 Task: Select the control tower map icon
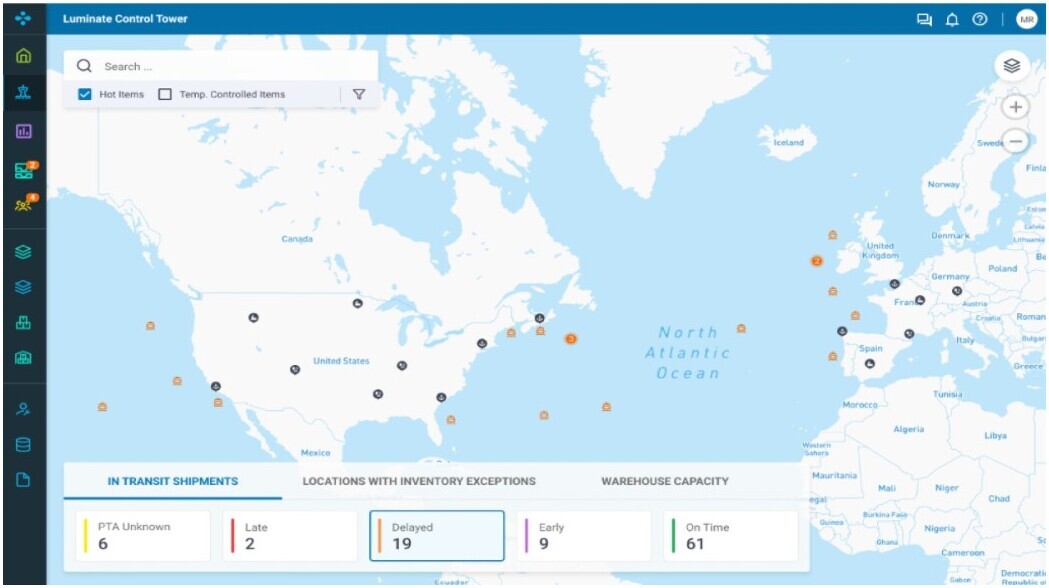23,92
